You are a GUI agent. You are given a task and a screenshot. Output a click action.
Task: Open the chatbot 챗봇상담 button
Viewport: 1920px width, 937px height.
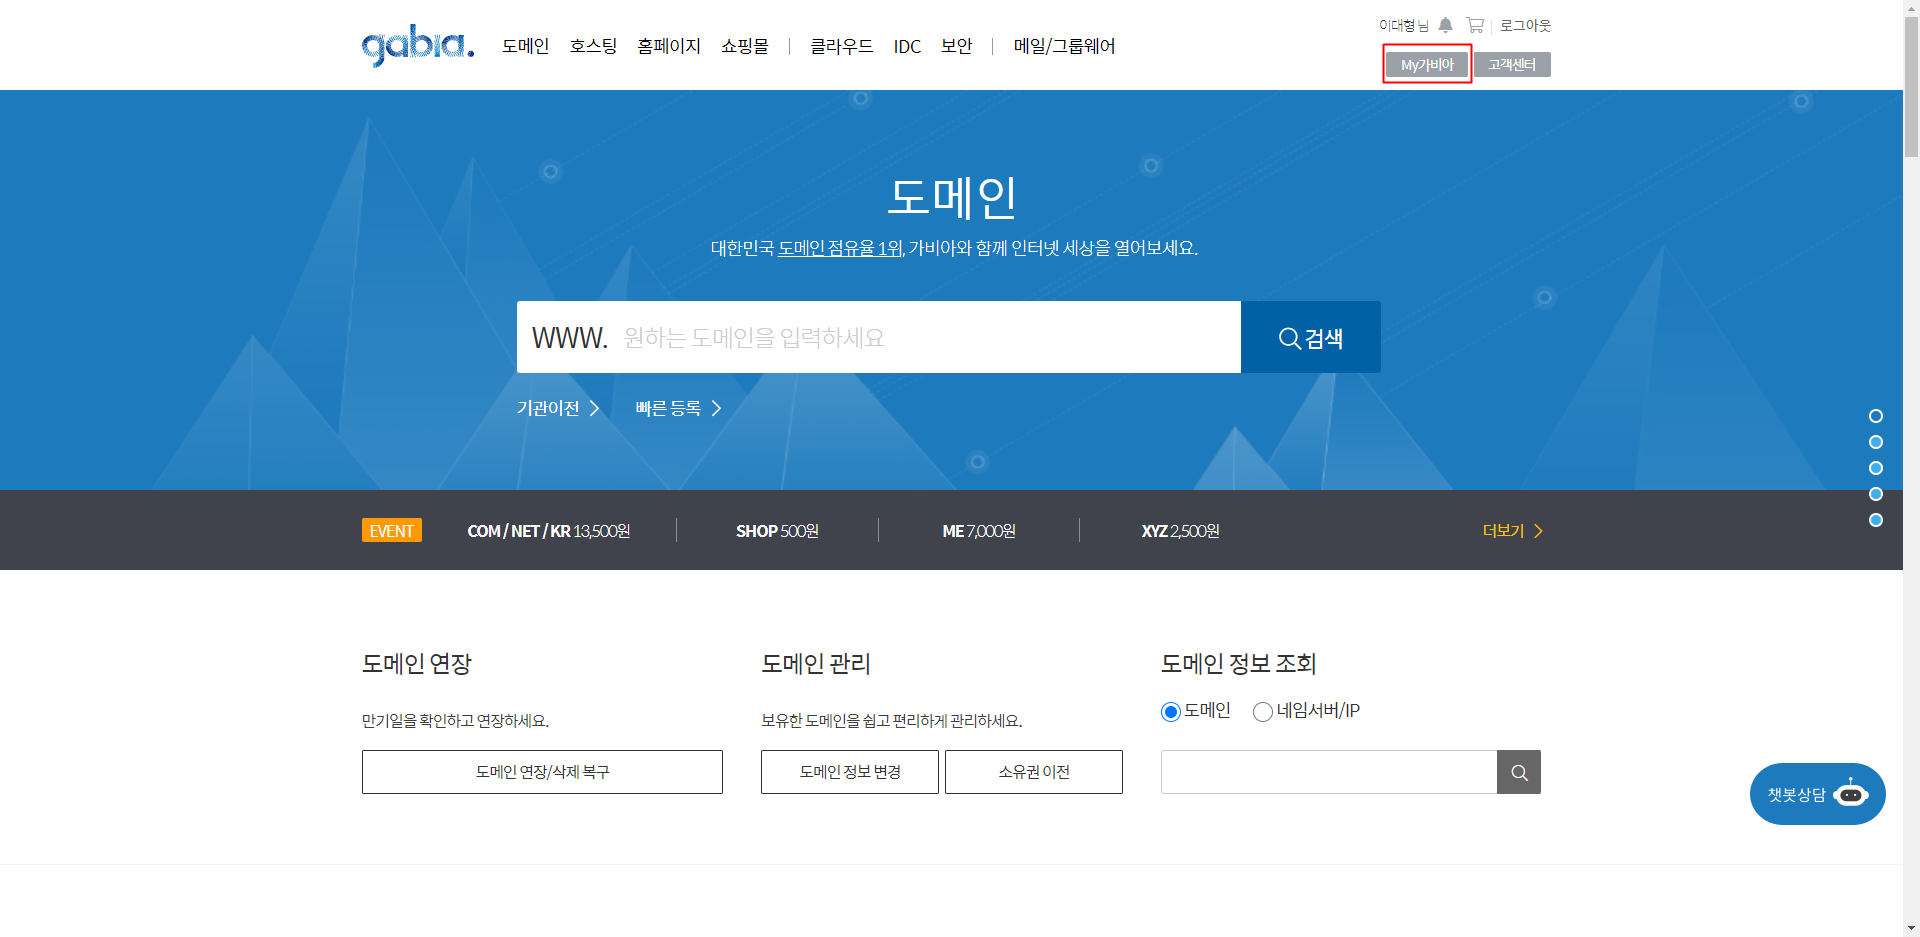point(1817,794)
